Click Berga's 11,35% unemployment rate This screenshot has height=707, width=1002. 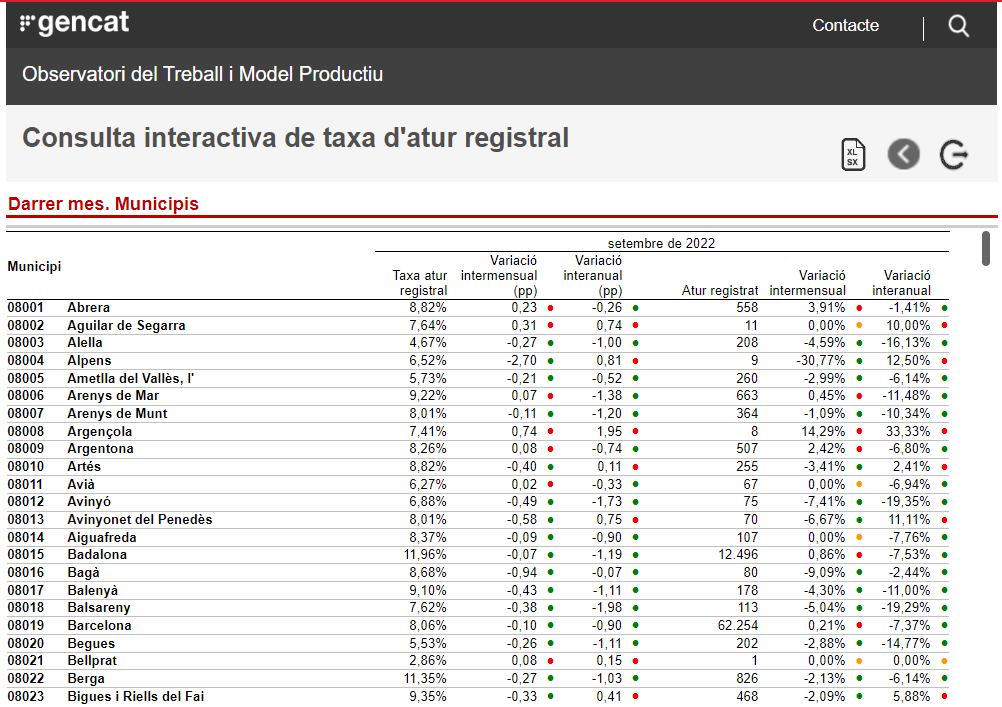[425, 679]
